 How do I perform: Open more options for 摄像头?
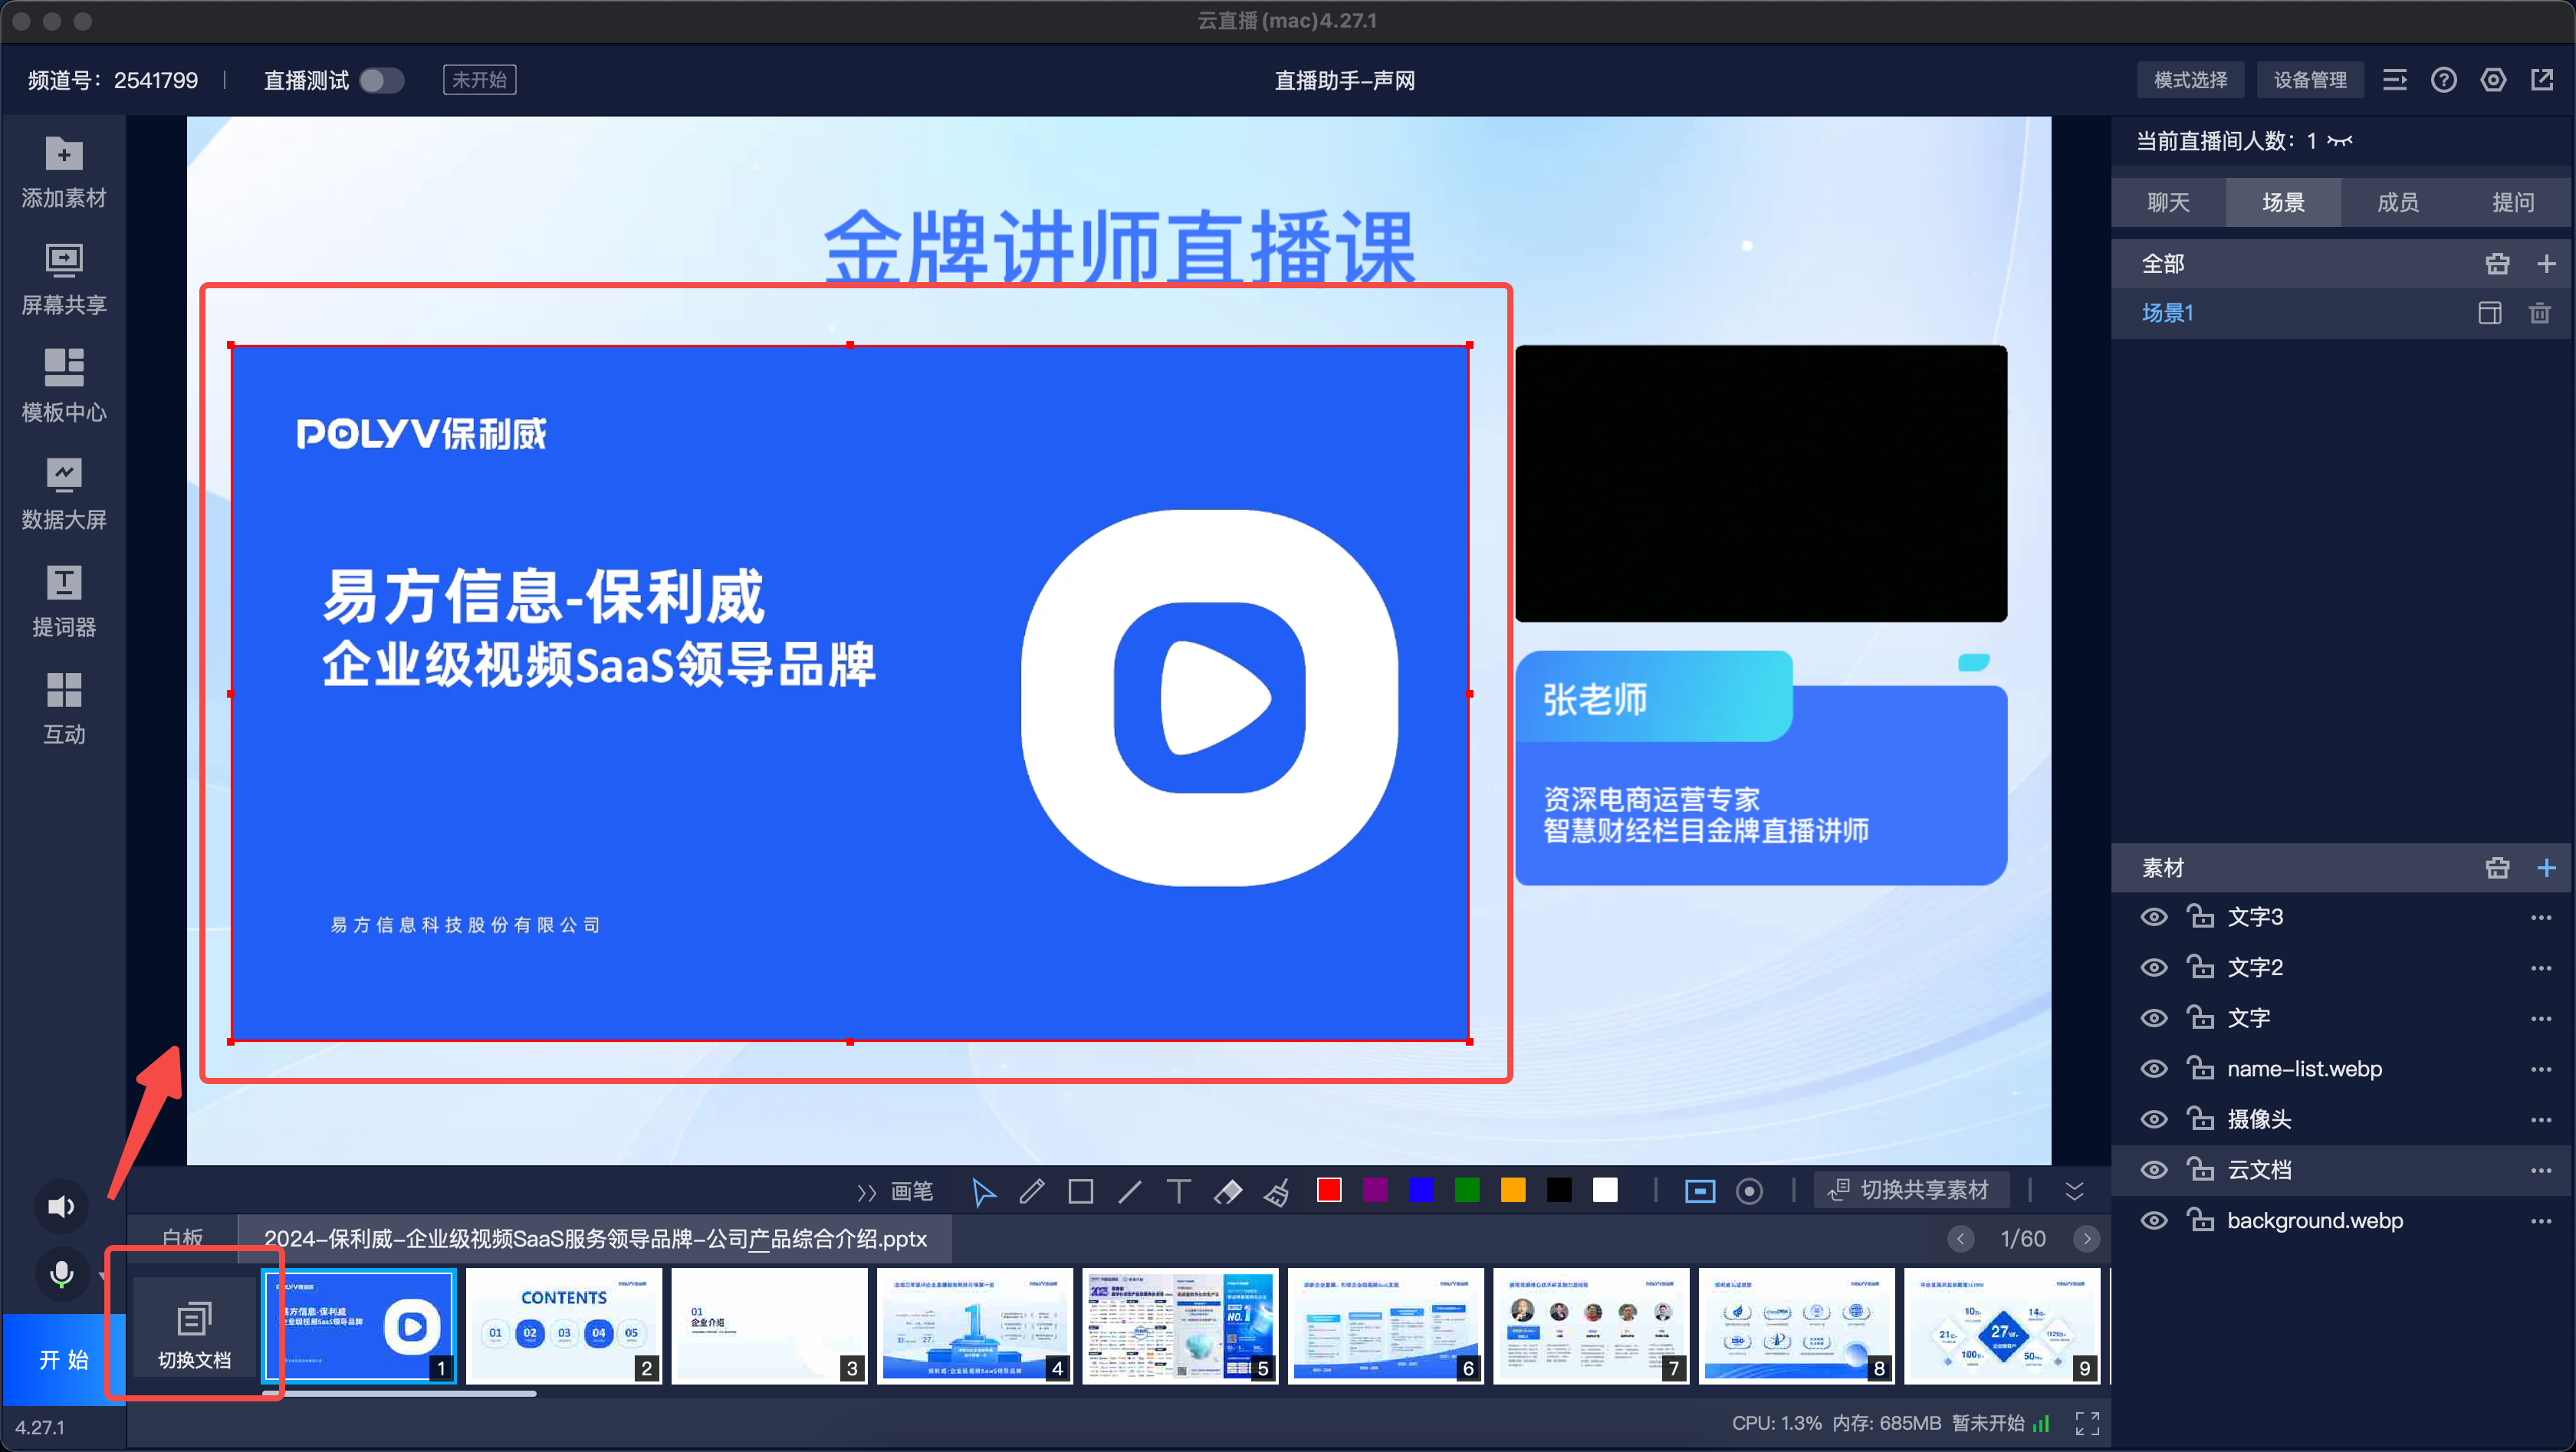(x=2541, y=1120)
